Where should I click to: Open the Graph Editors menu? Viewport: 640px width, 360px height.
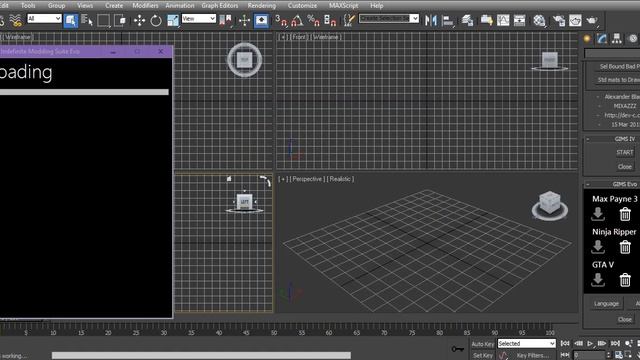tap(220, 5)
